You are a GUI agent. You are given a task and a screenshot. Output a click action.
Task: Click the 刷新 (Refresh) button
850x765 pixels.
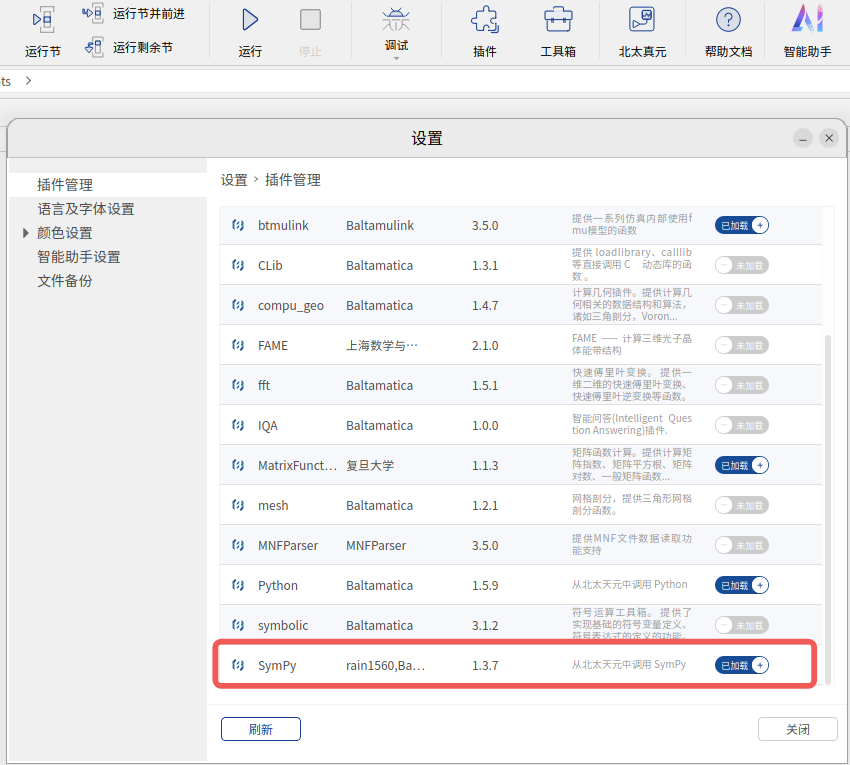260,729
